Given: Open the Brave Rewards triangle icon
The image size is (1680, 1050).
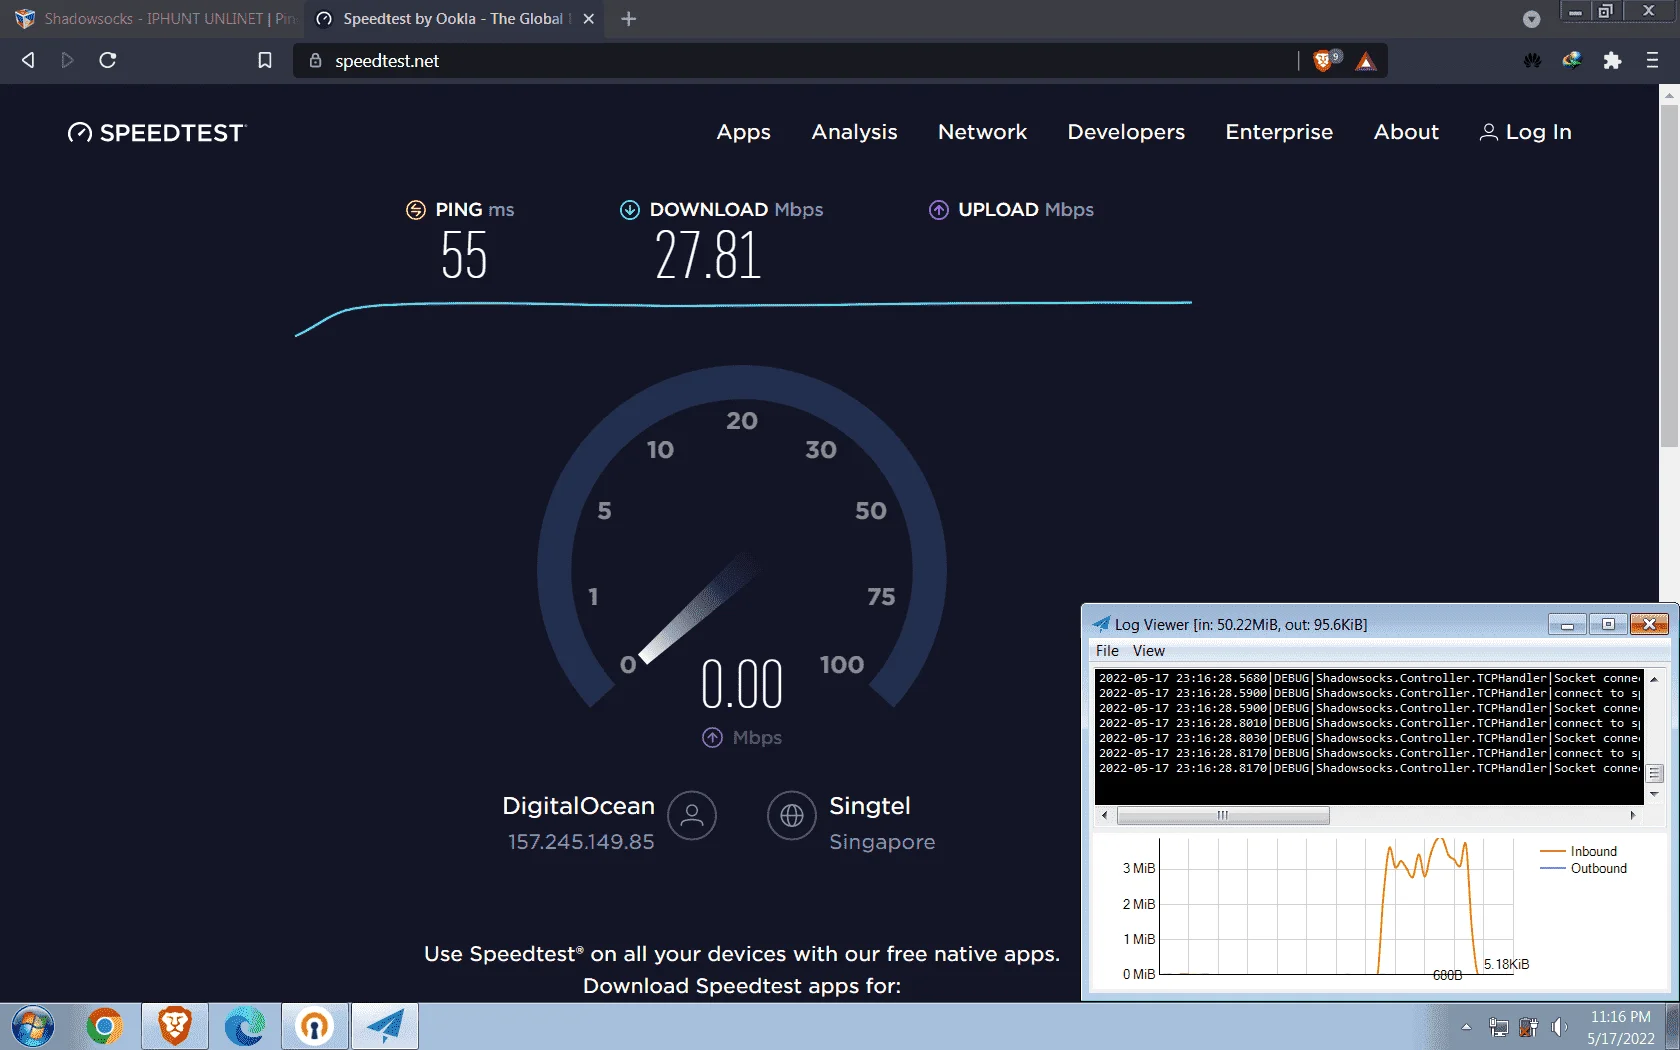Looking at the screenshot, I should coord(1366,61).
